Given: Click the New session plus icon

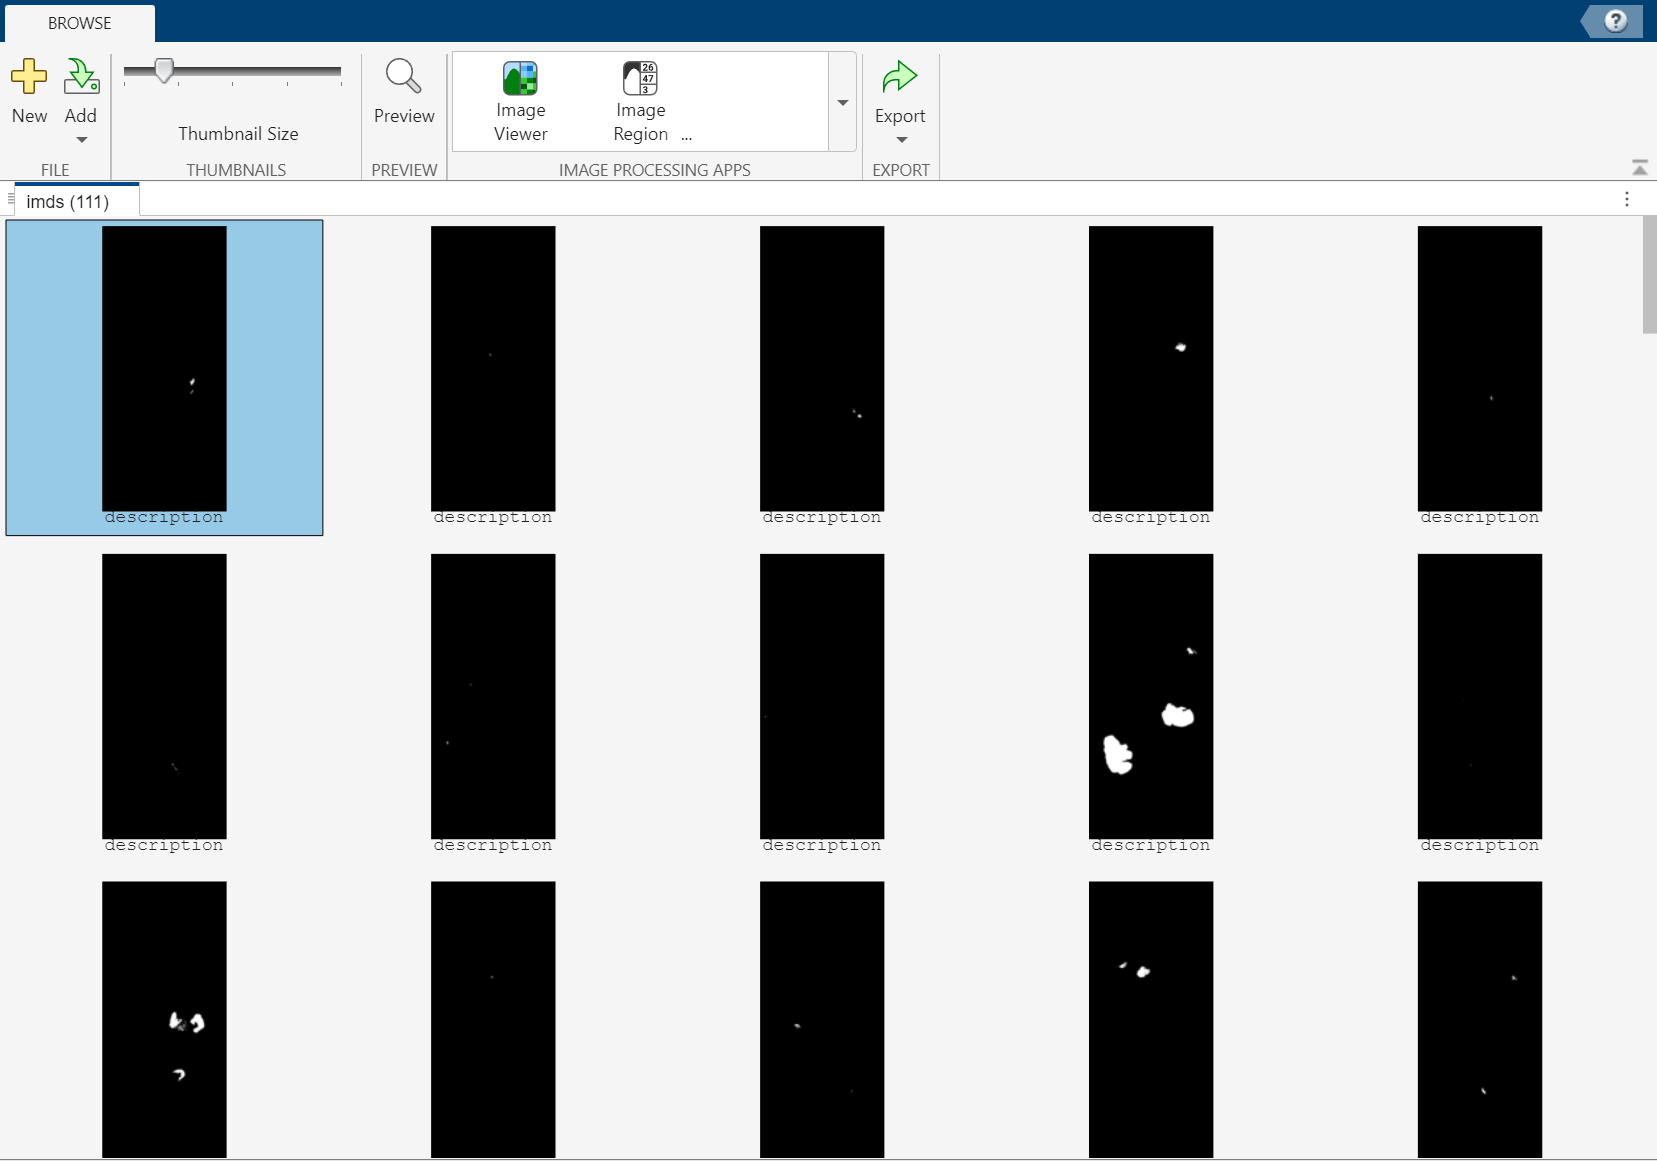Looking at the screenshot, I should [29, 77].
